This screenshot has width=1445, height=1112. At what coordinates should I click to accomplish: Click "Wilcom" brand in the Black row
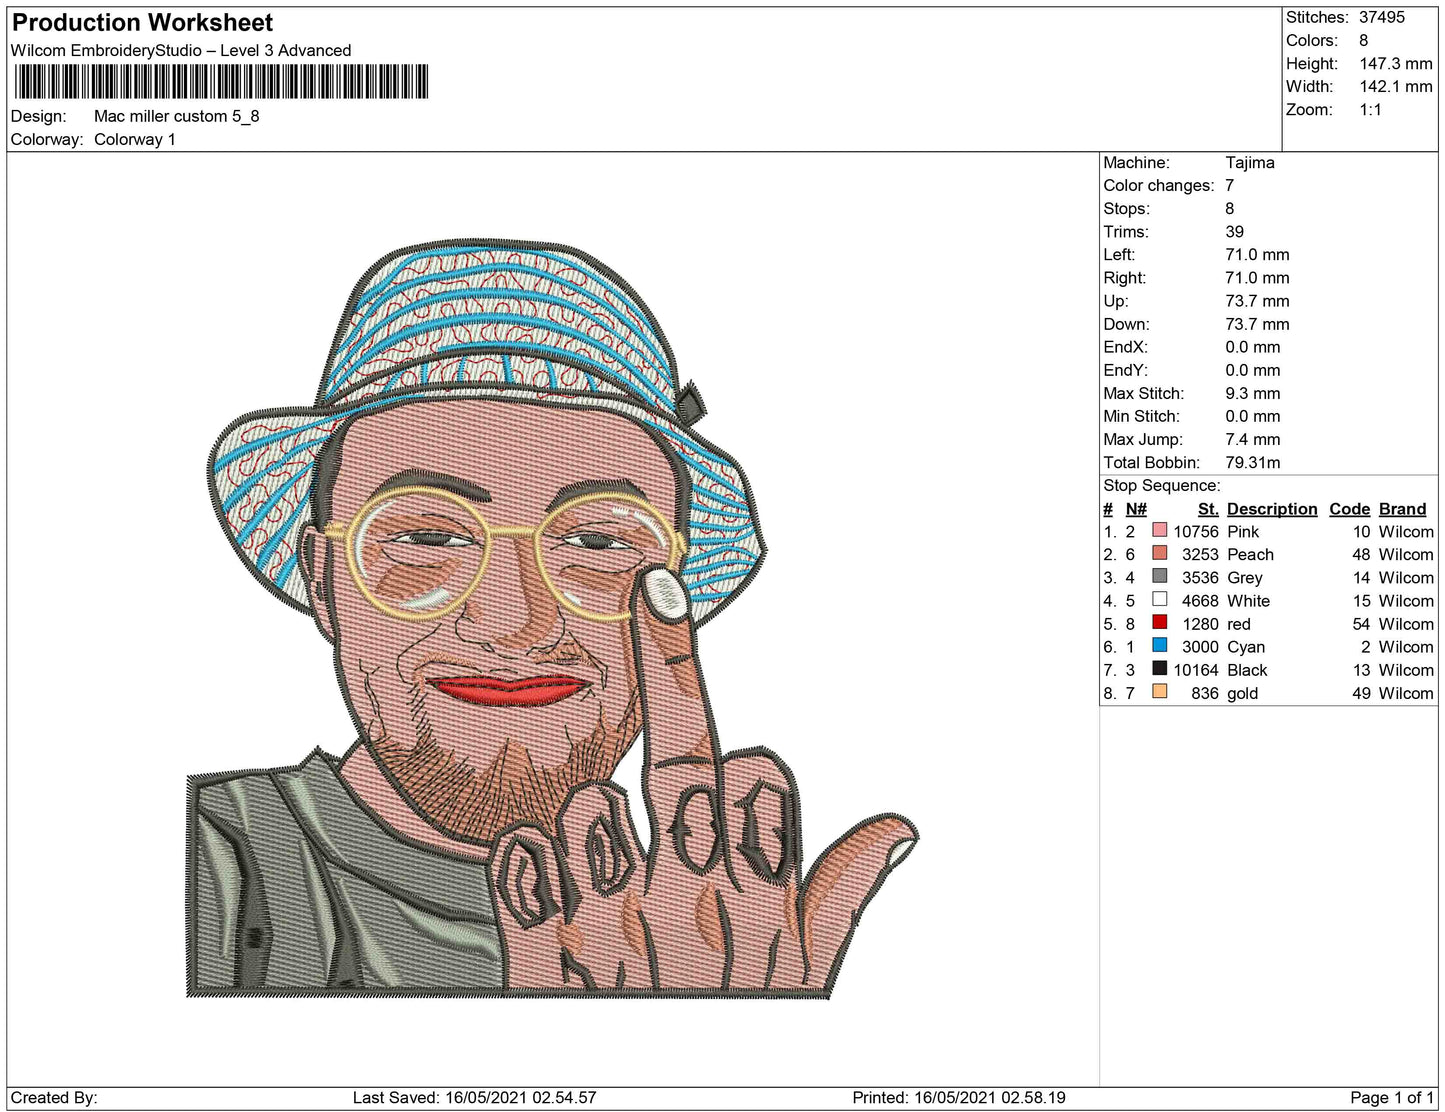click(1406, 669)
